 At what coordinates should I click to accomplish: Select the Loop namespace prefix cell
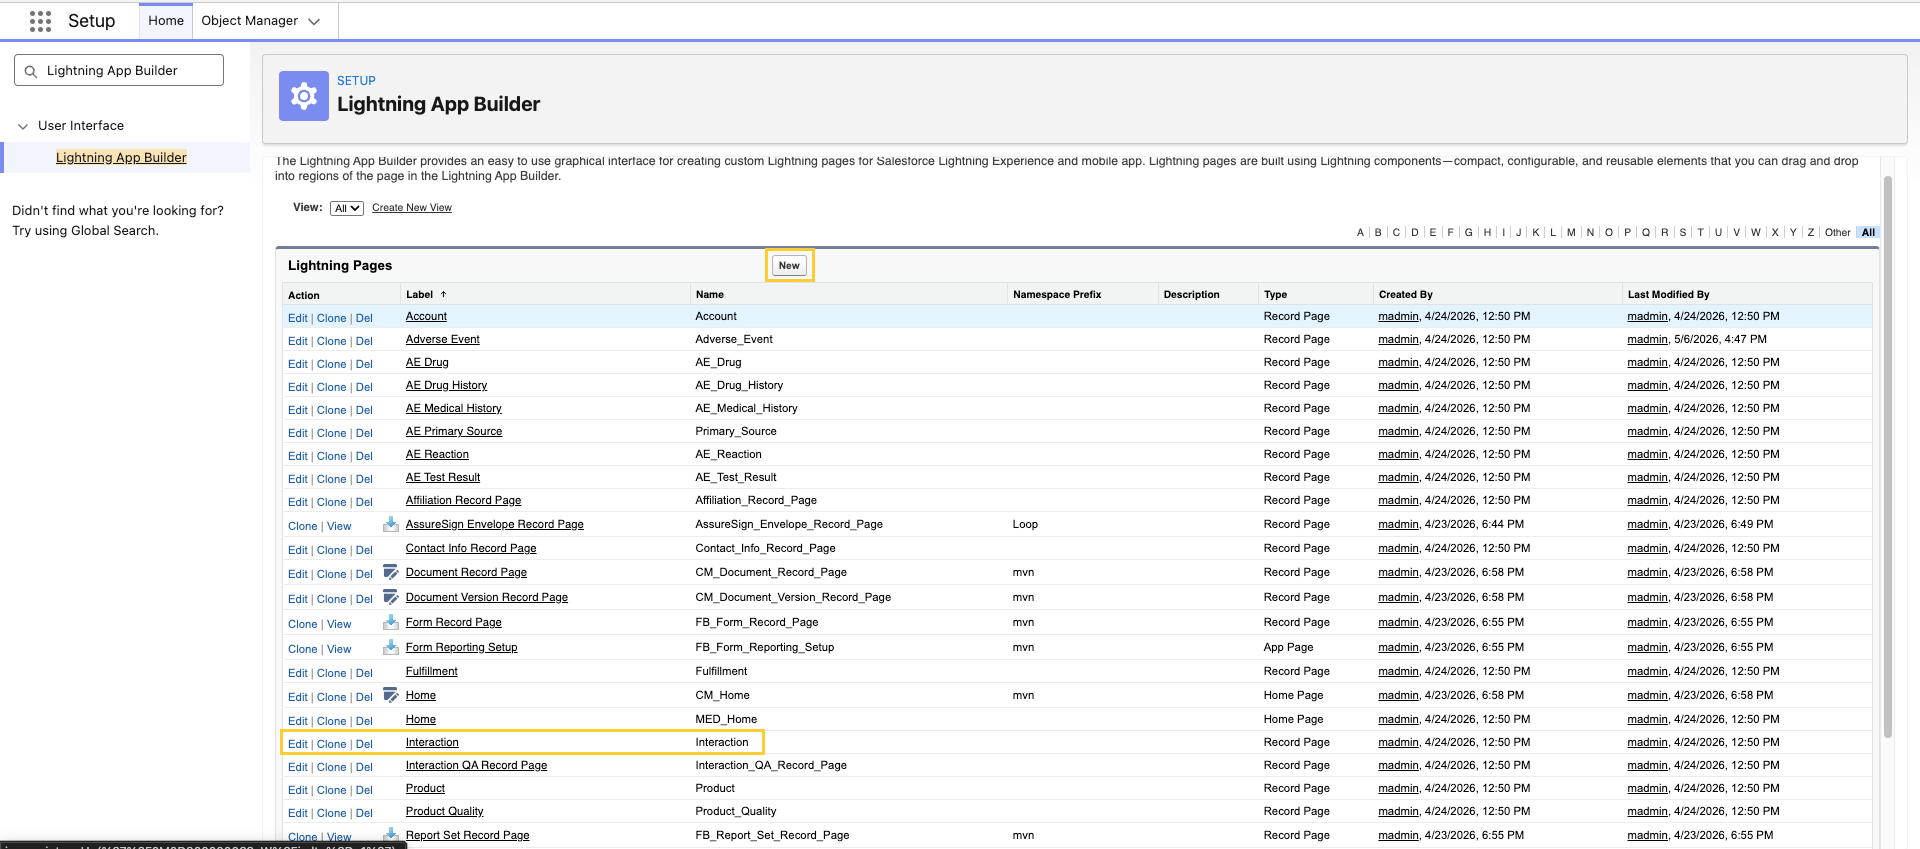point(1025,524)
